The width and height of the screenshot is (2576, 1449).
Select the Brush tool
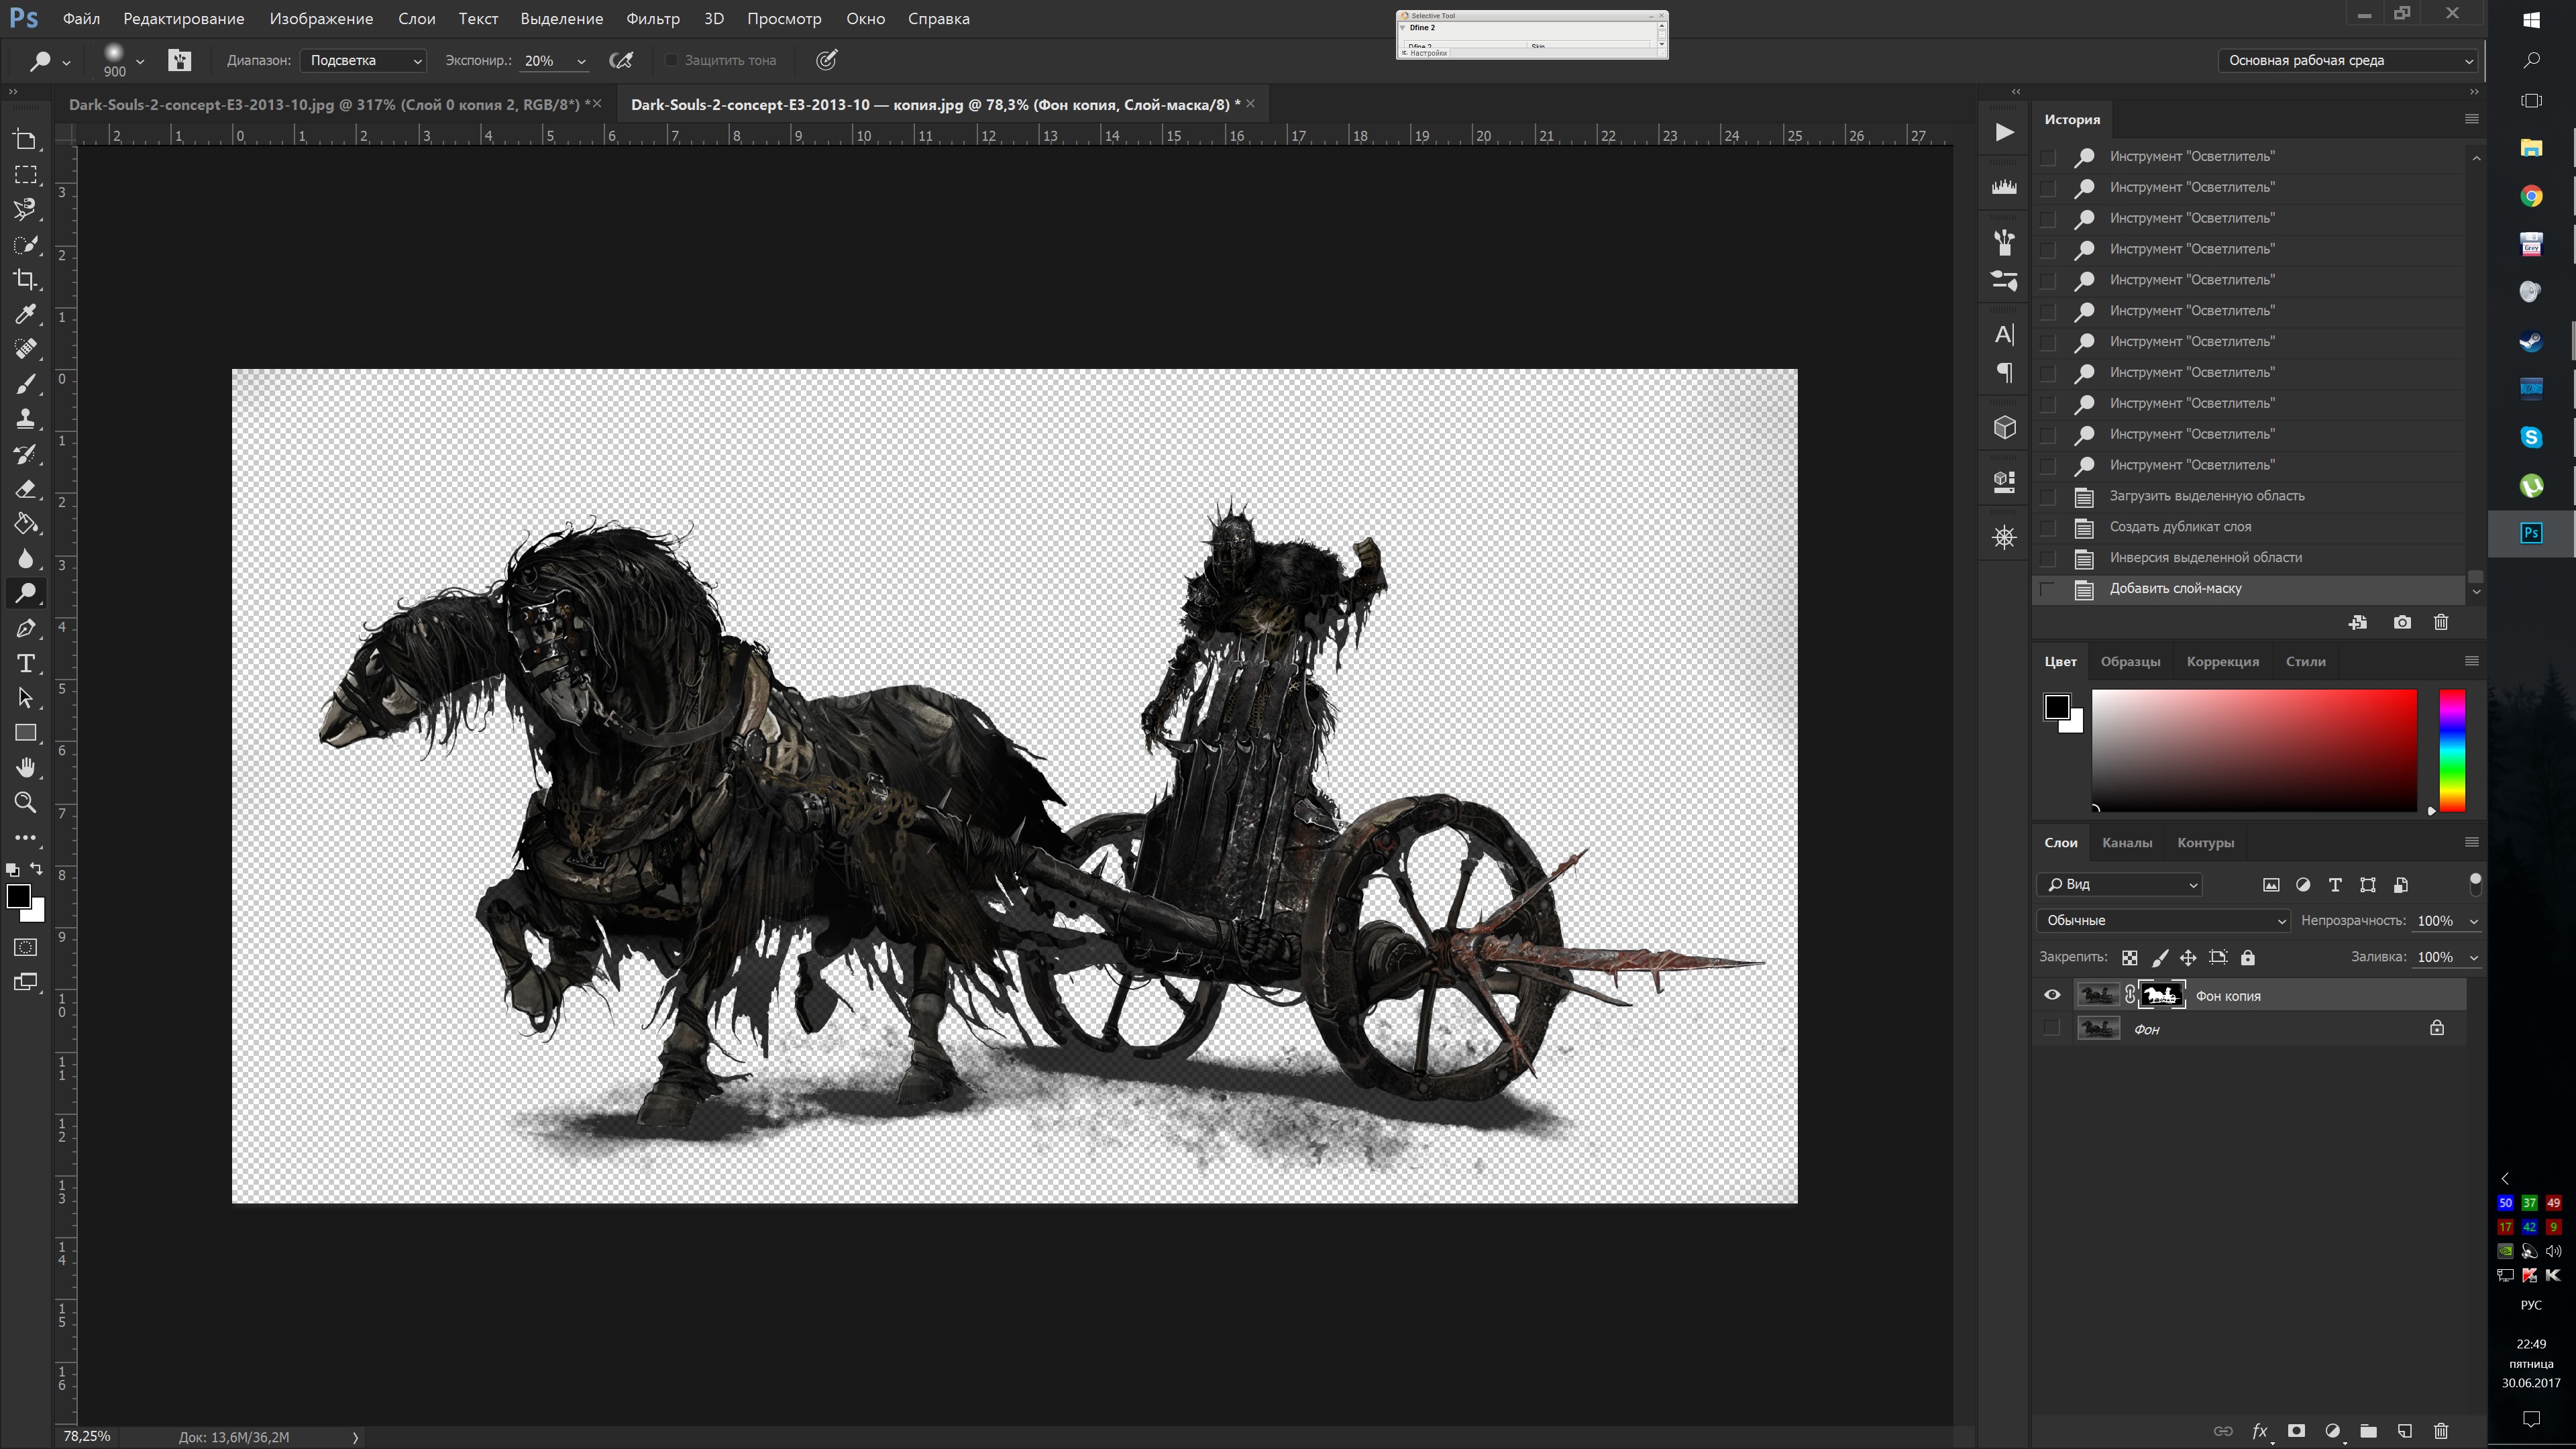click(26, 384)
